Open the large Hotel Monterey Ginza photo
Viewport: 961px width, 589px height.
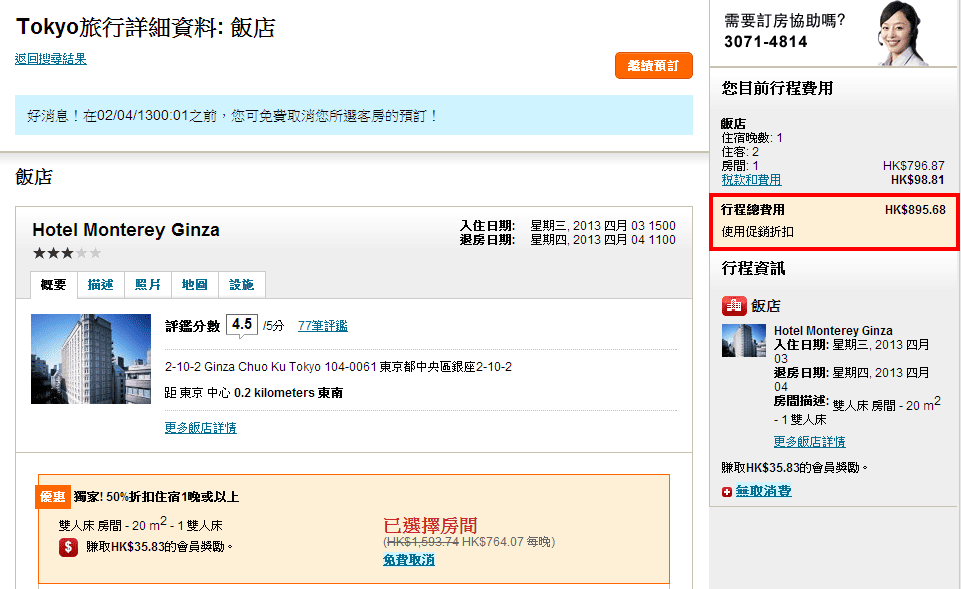tap(90, 358)
